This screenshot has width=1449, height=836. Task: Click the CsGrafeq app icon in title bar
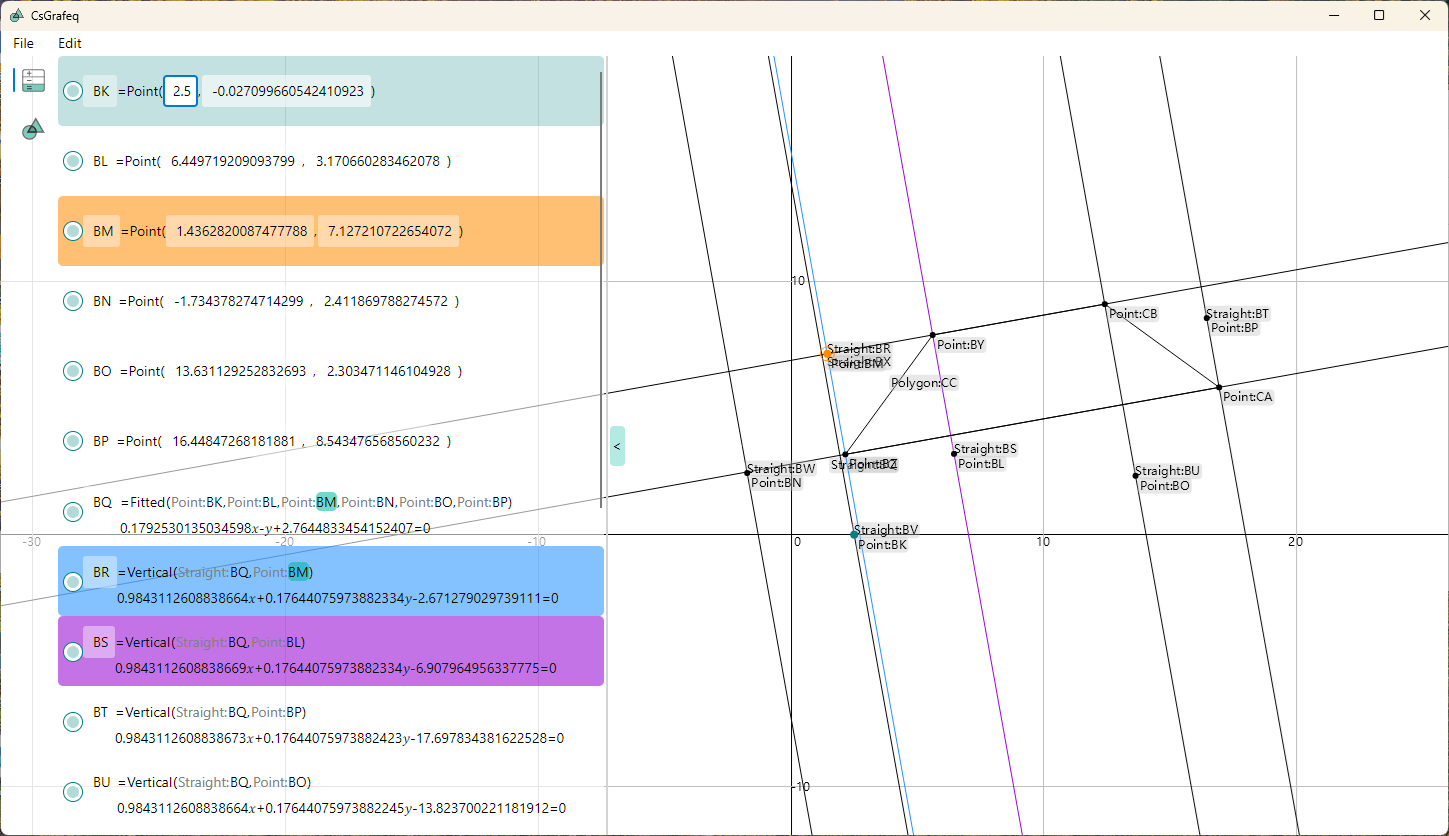point(16,15)
